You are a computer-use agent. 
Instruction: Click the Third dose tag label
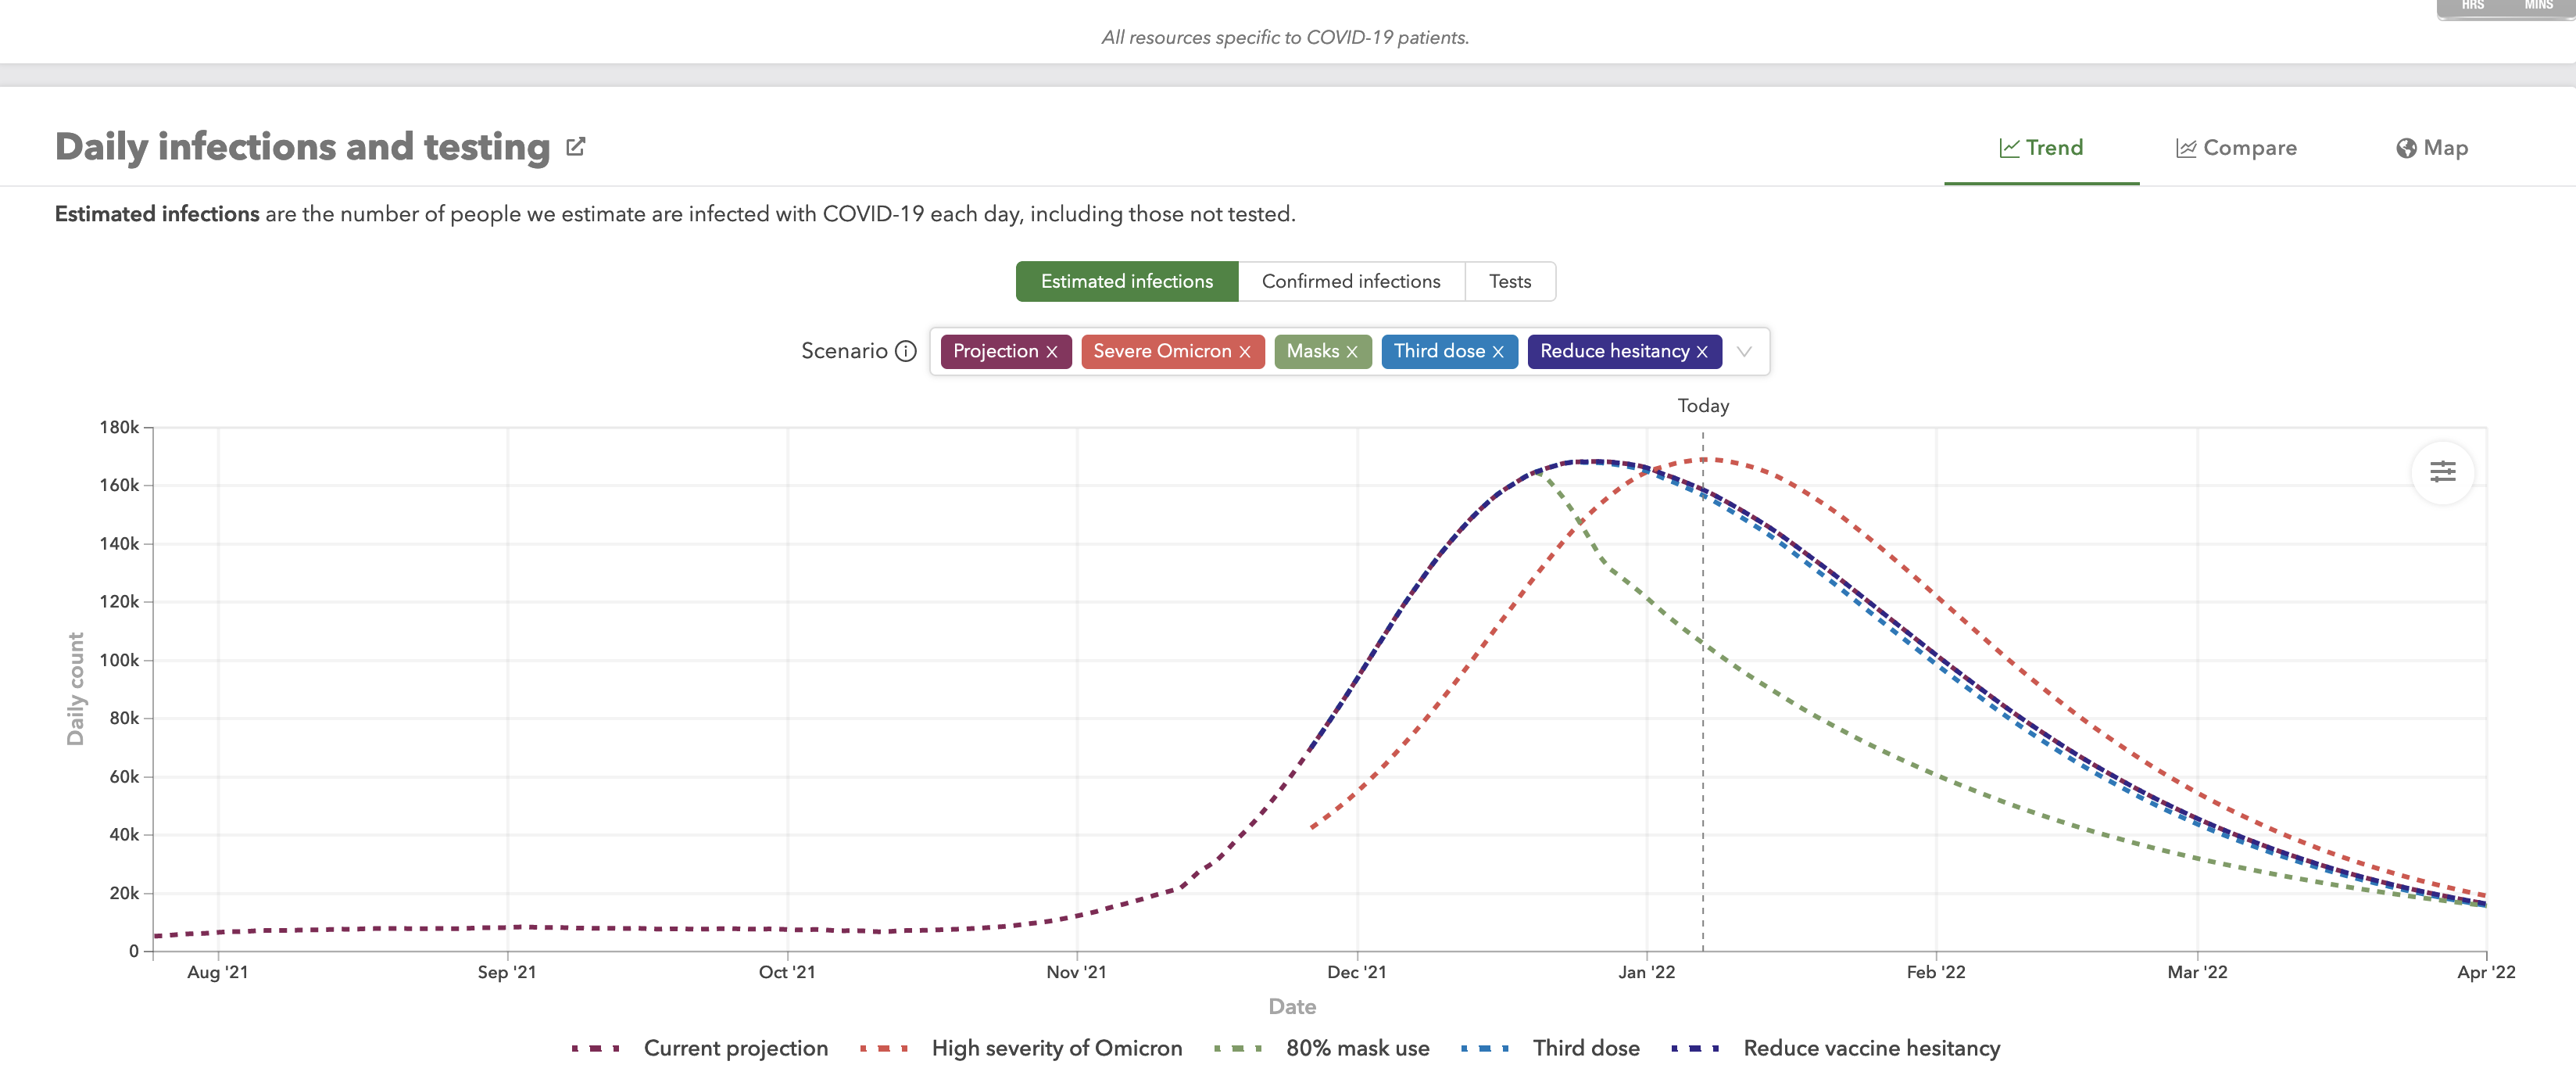(1439, 351)
